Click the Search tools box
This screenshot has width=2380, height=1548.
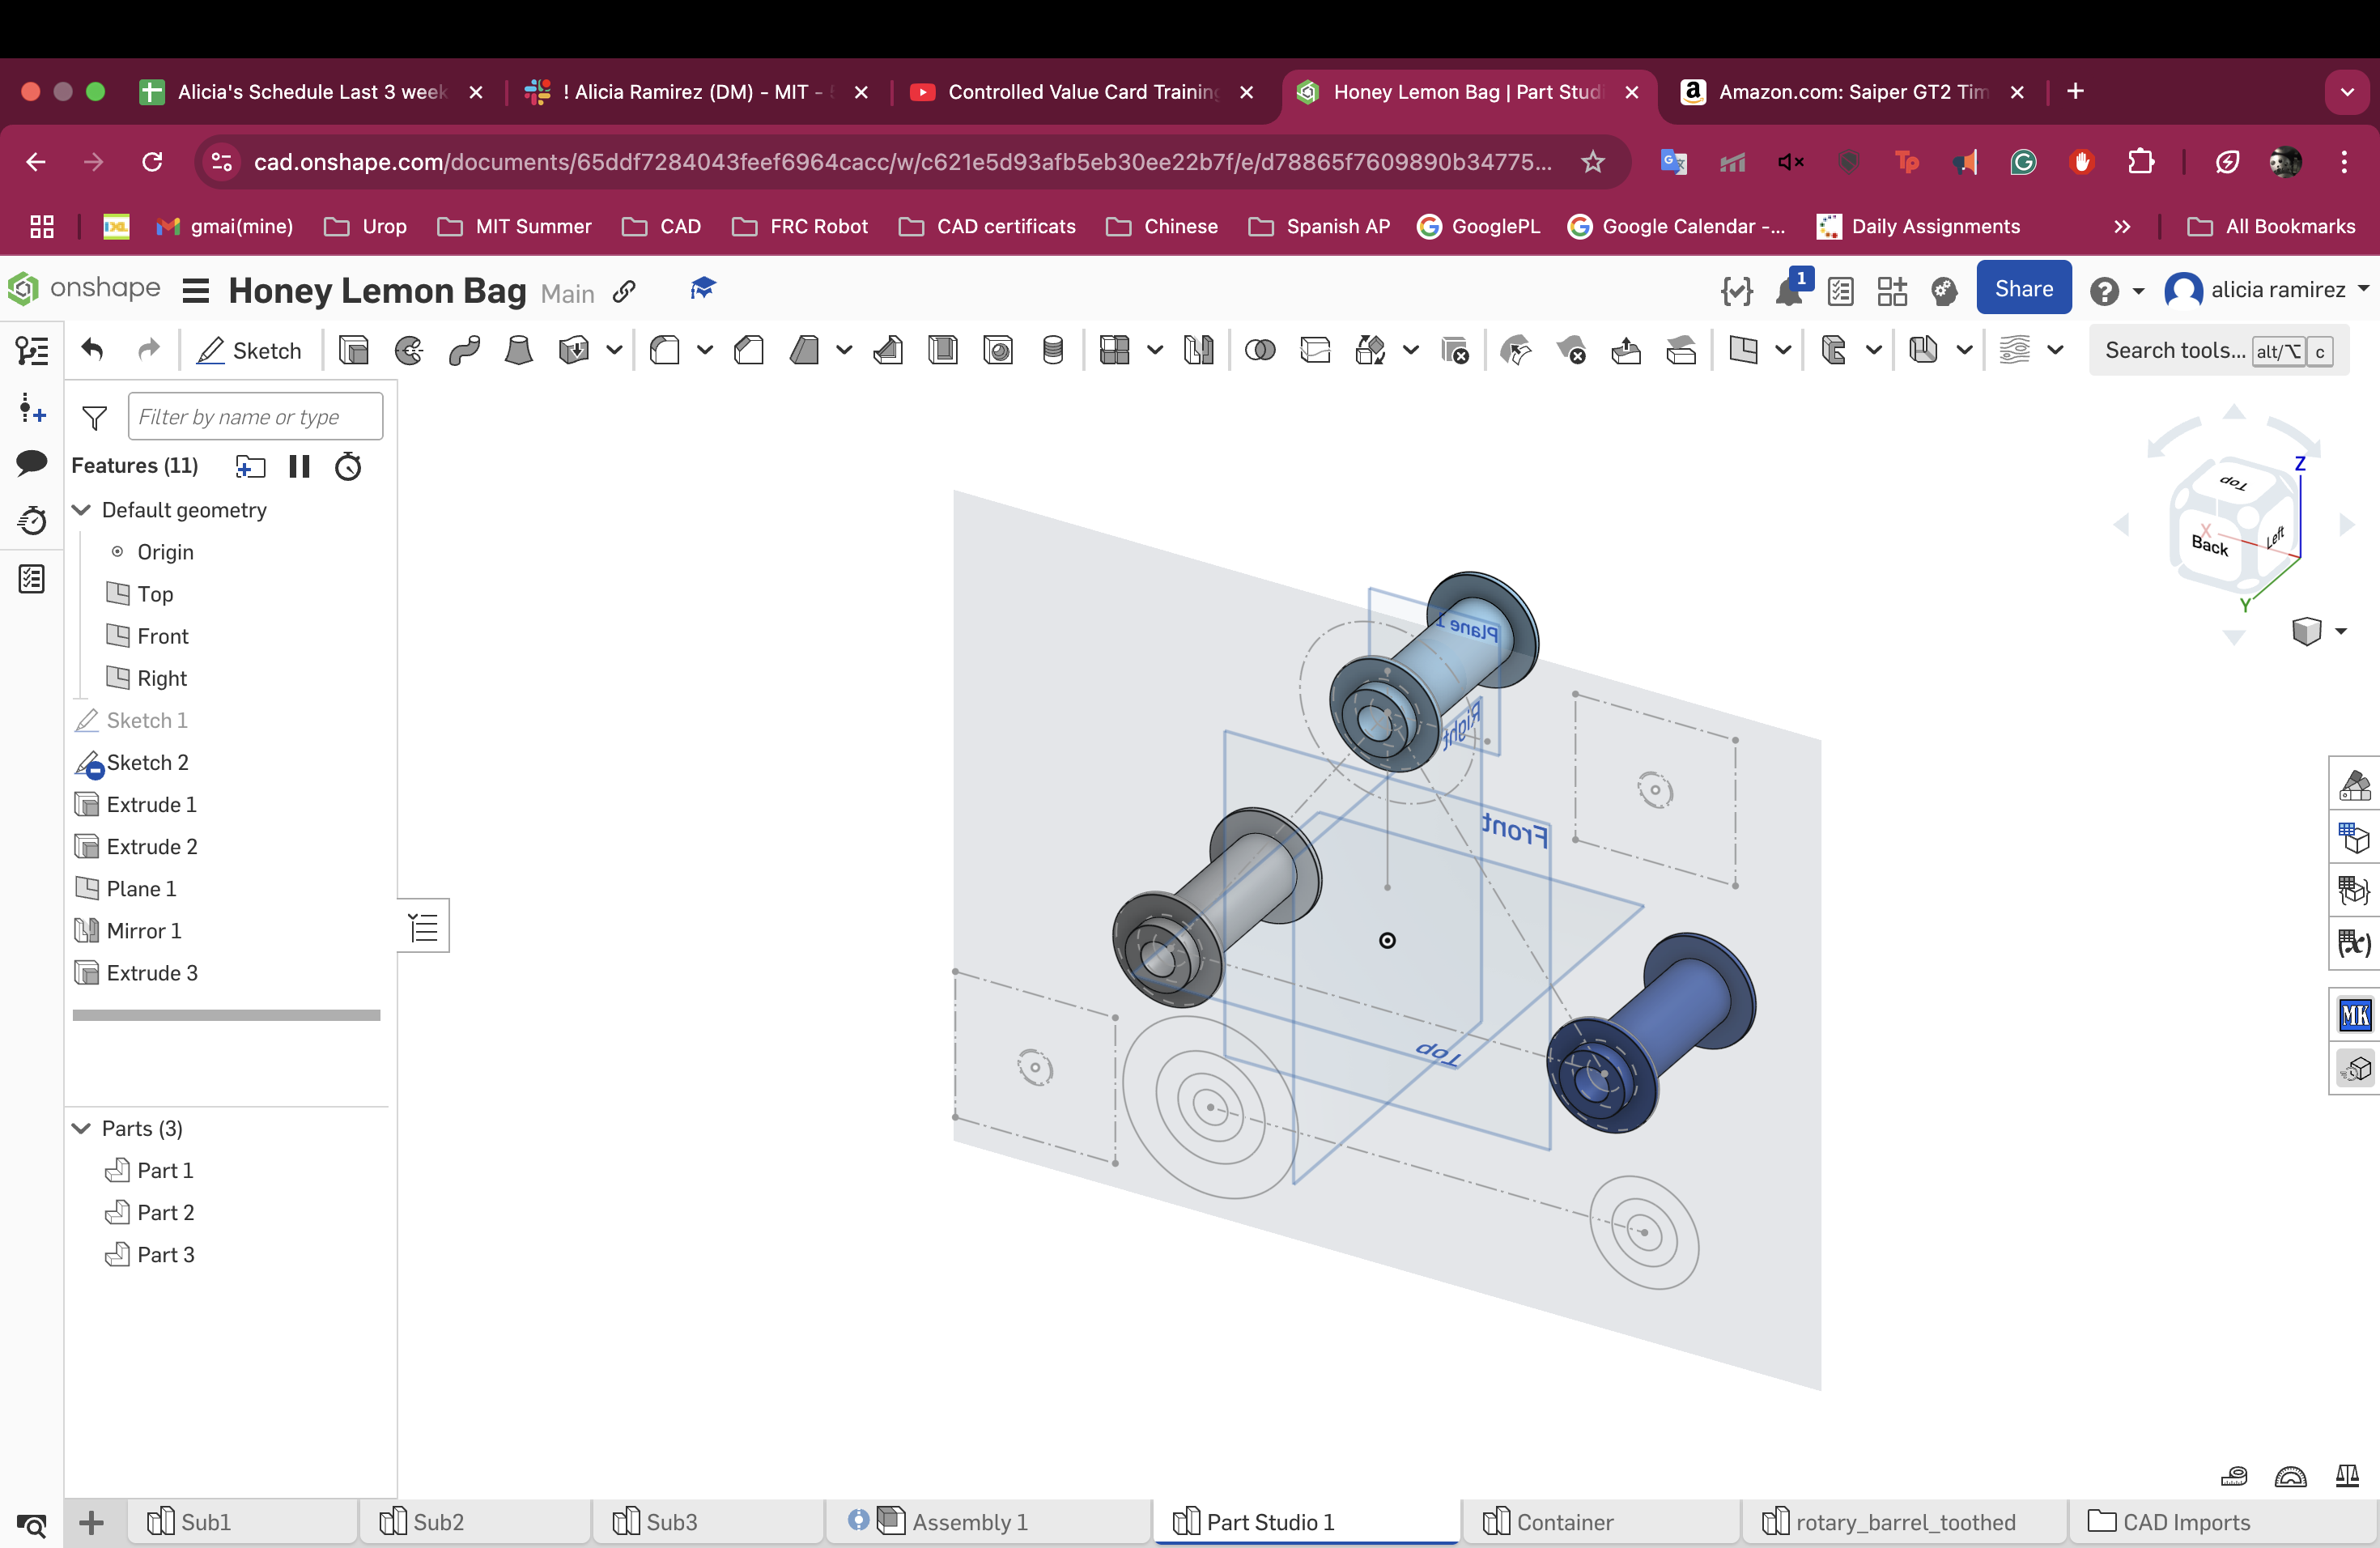click(x=2218, y=350)
